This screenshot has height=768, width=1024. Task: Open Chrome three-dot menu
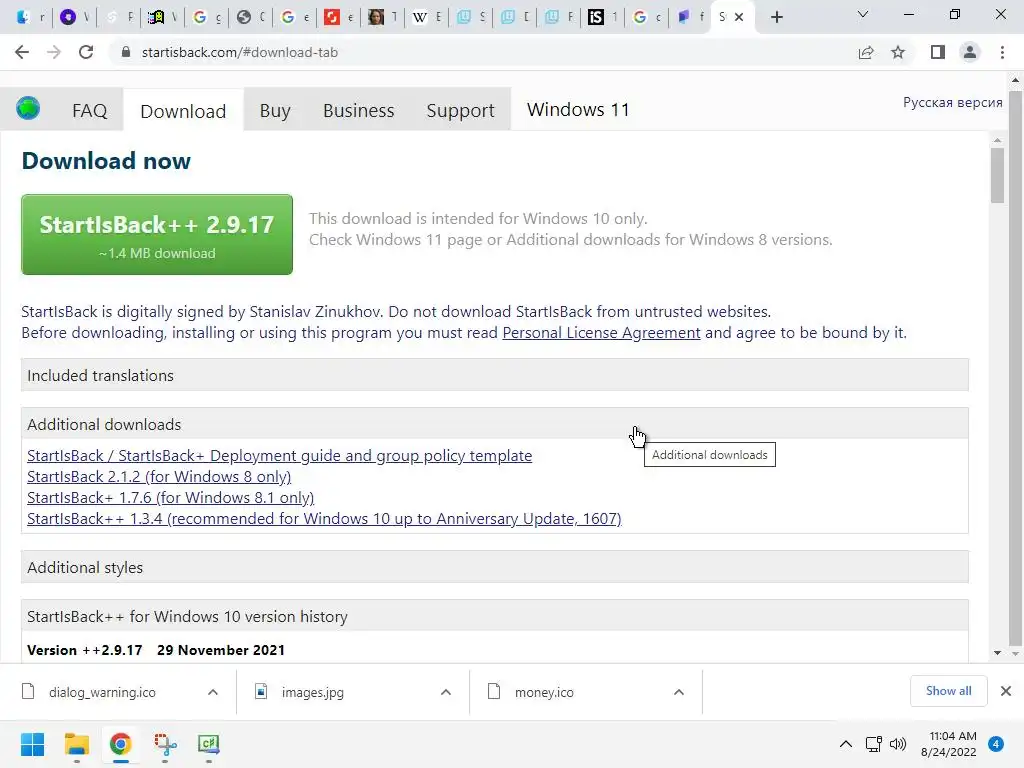point(1002,52)
